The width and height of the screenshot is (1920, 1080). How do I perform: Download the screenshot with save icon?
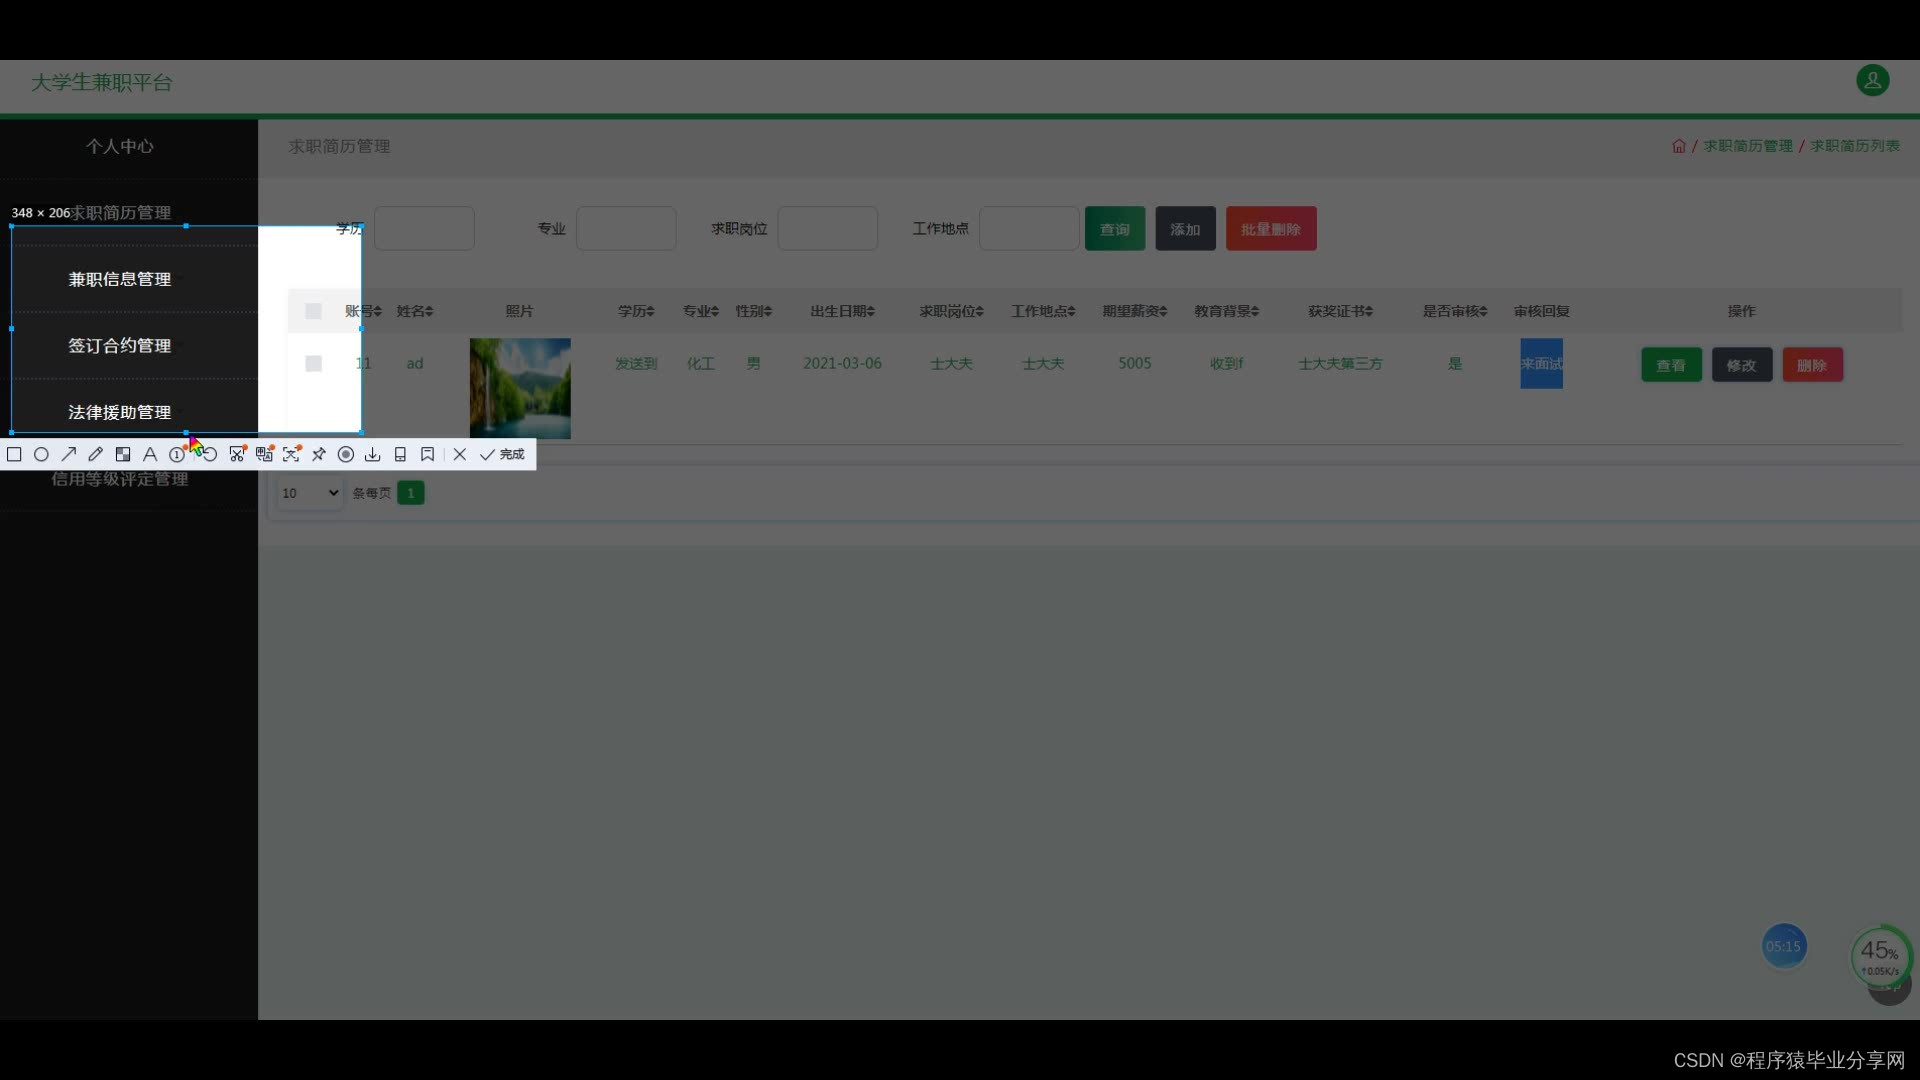[x=372, y=454]
